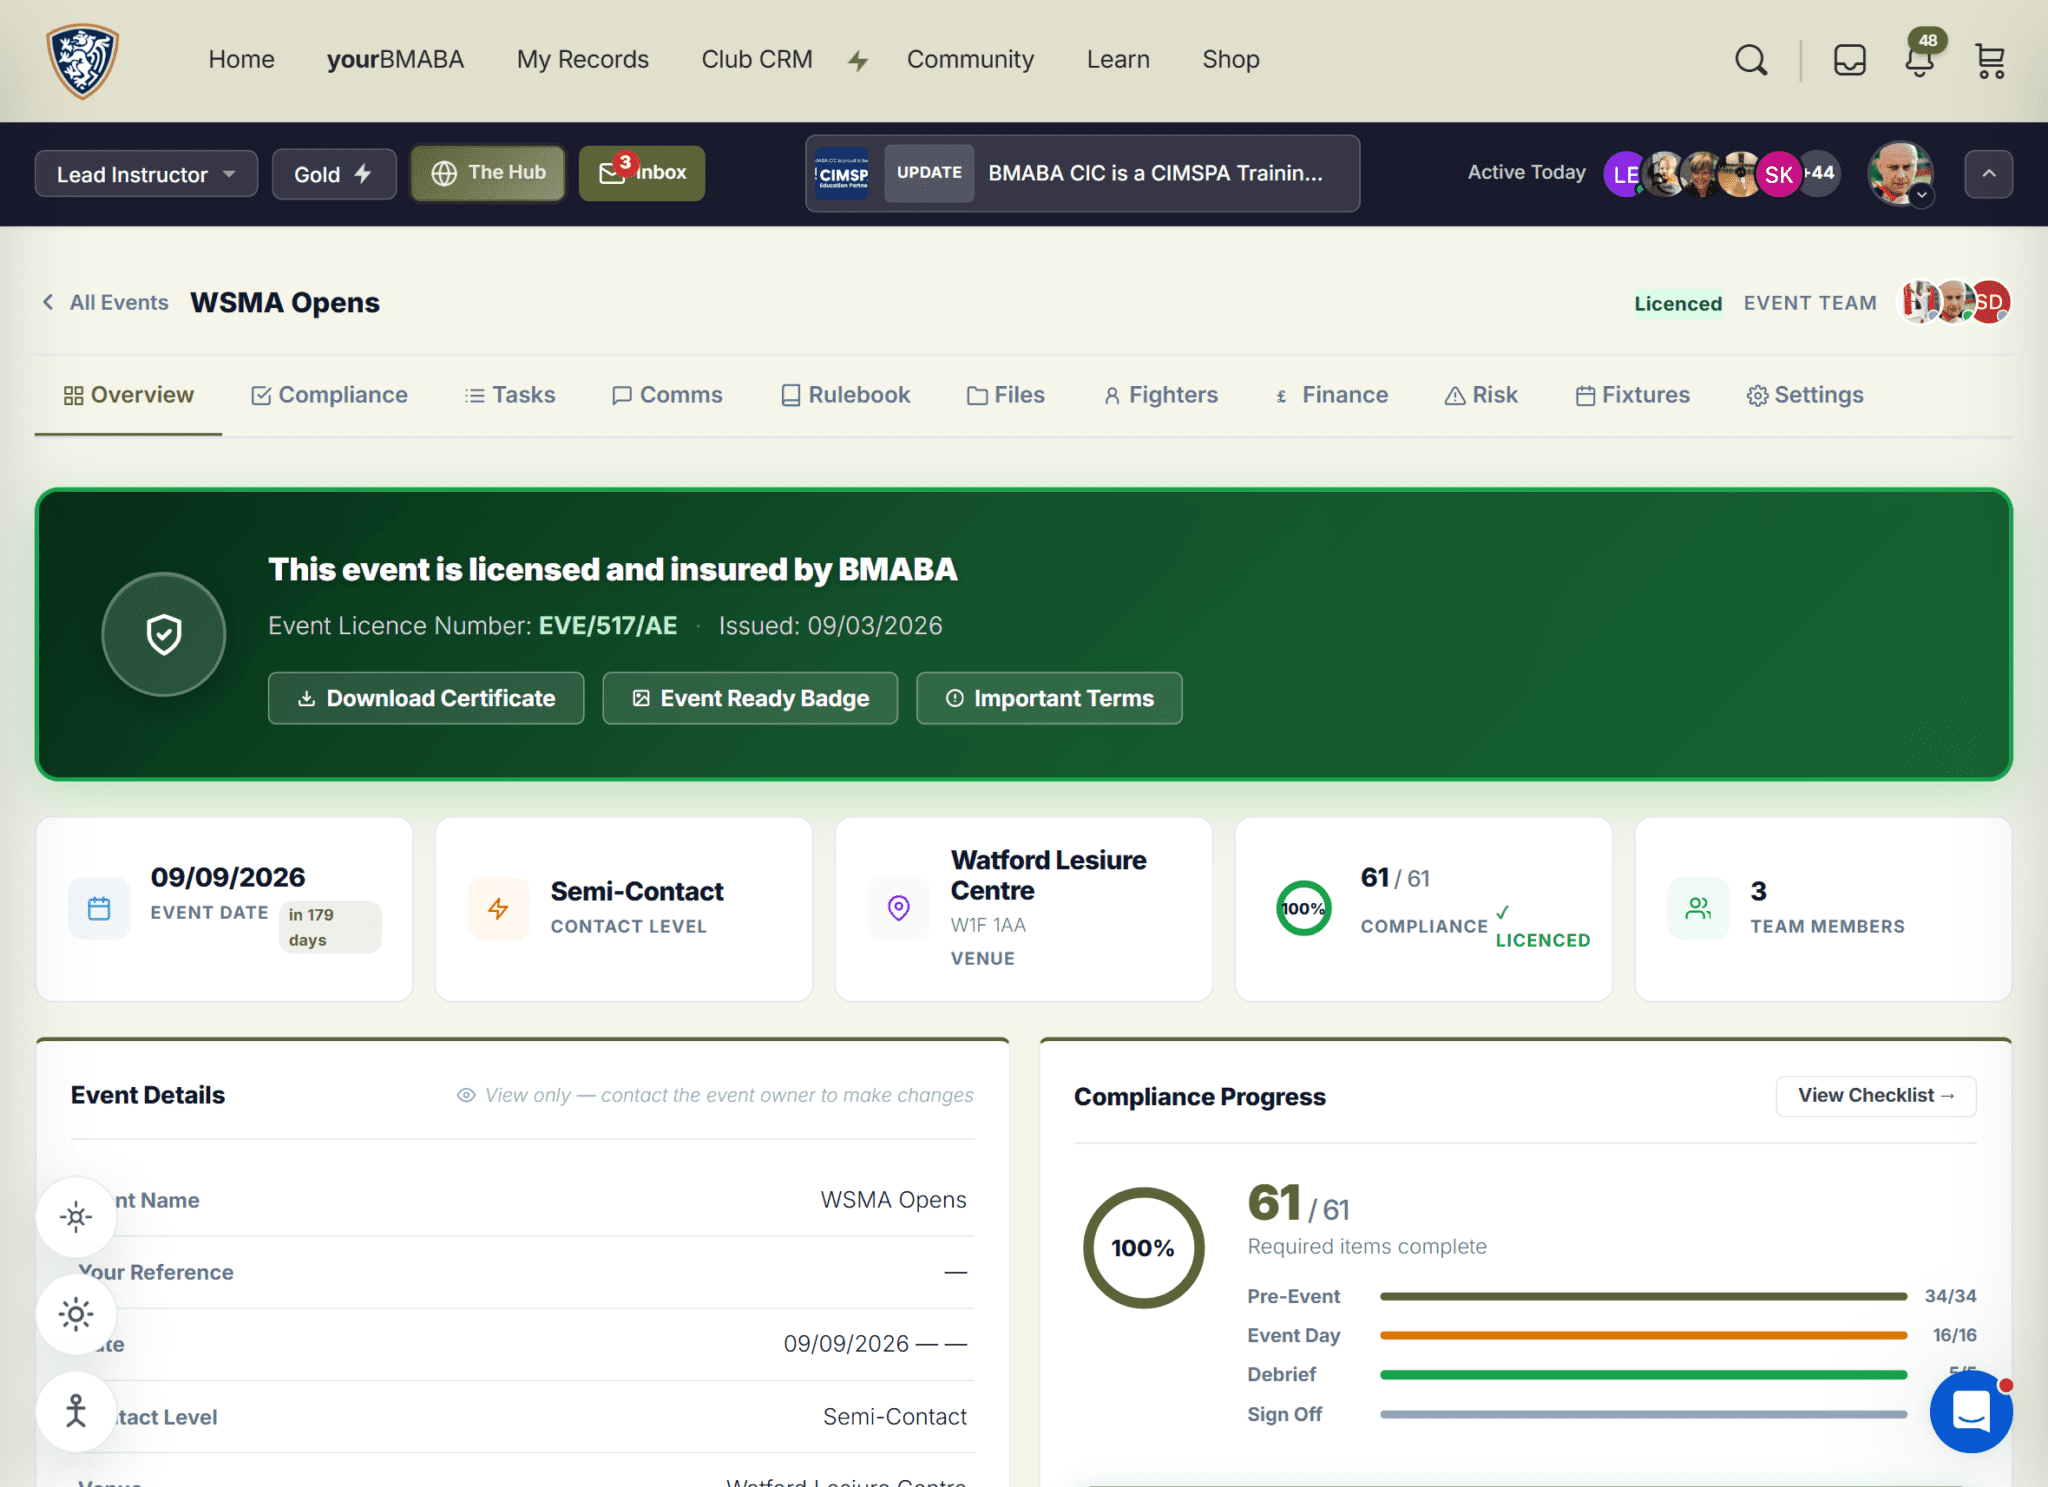Viewport: 2048px width, 1487px height.
Task: Click the shield licence icon
Action: coord(164,634)
